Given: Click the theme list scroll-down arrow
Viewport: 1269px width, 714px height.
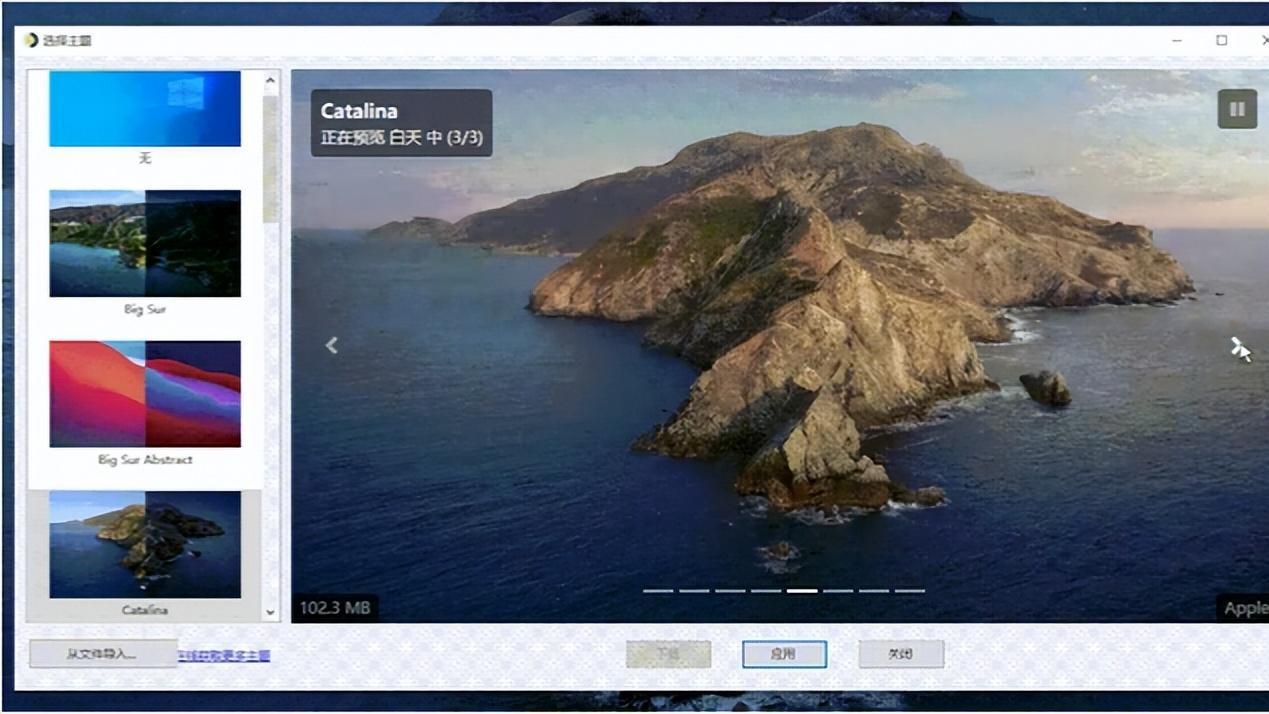Looking at the screenshot, I should pyautogui.click(x=270, y=612).
